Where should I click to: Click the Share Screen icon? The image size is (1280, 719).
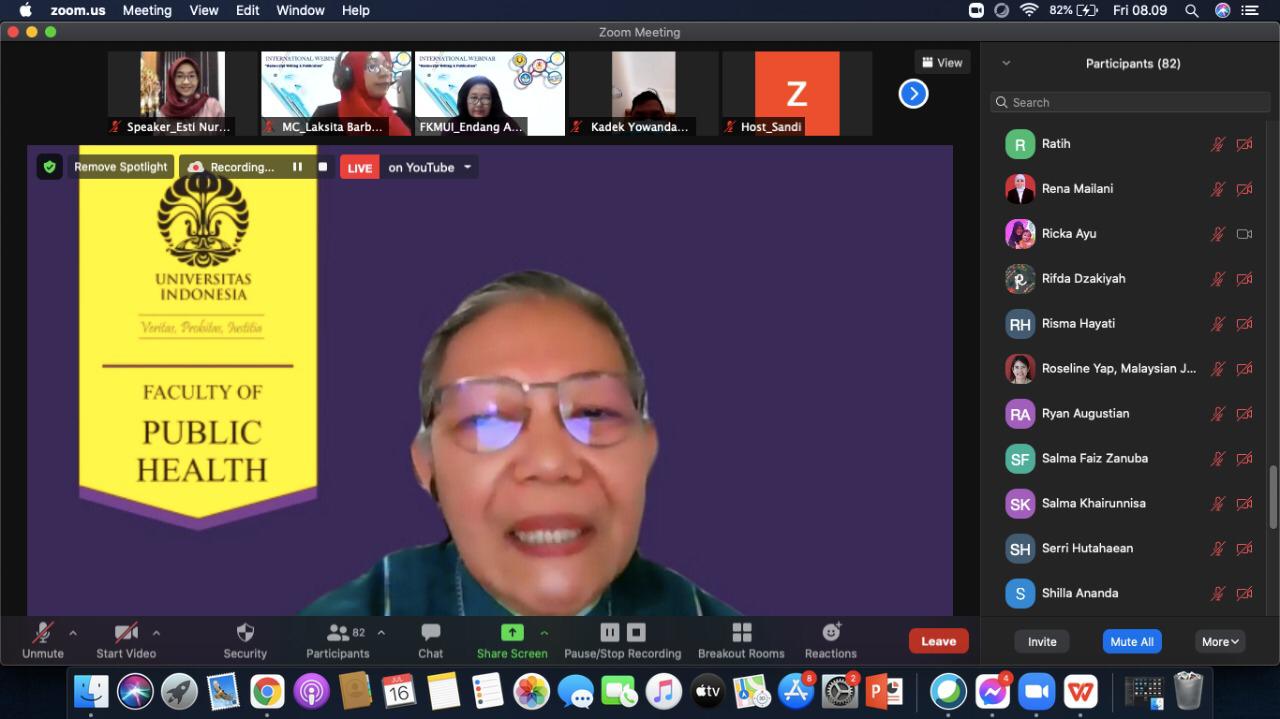[x=512, y=633]
